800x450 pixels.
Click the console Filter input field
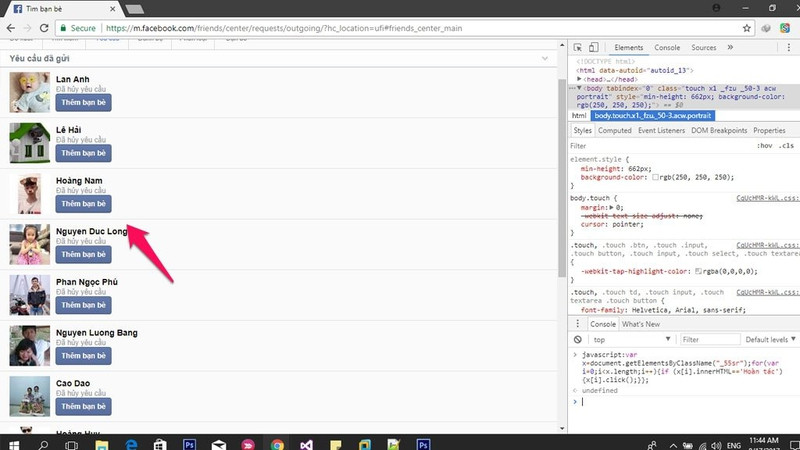(x=710, y=340)
